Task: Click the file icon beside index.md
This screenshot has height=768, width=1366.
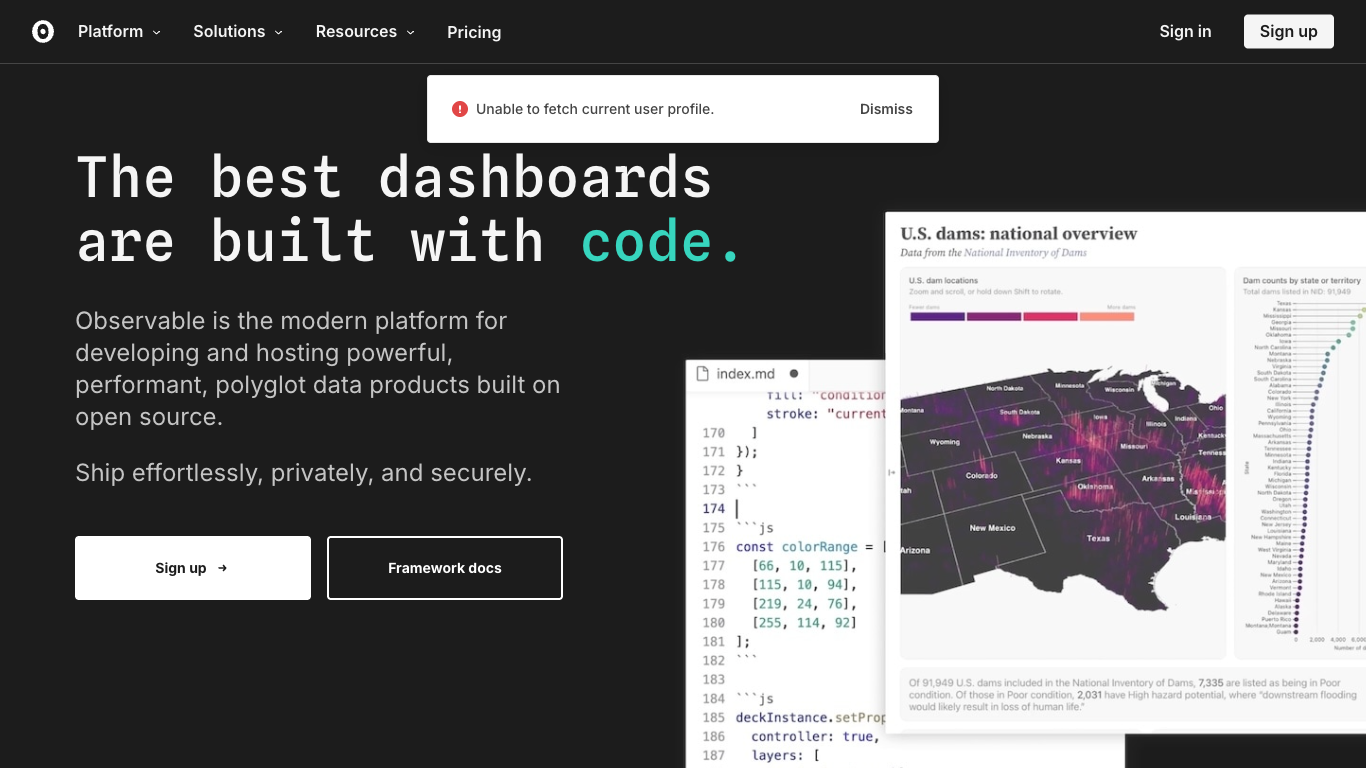Action: 702,374
